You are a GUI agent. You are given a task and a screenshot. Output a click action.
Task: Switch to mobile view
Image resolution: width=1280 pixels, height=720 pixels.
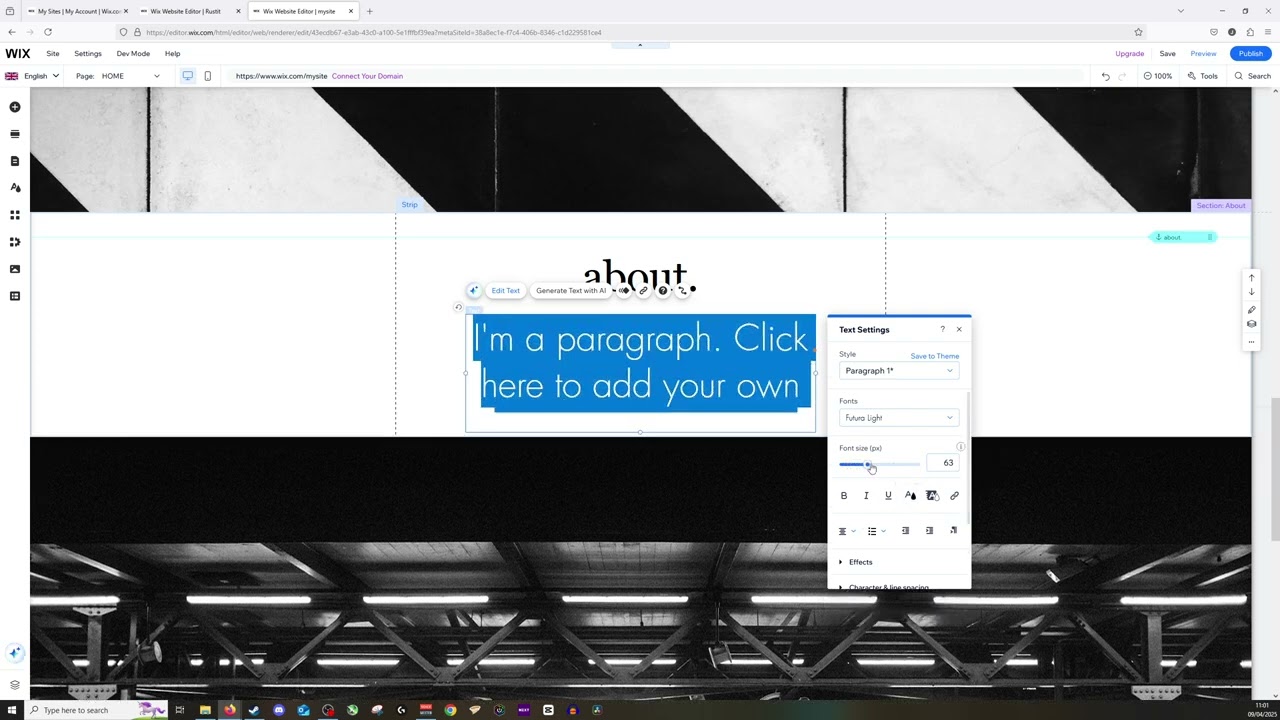click(208, 76)
